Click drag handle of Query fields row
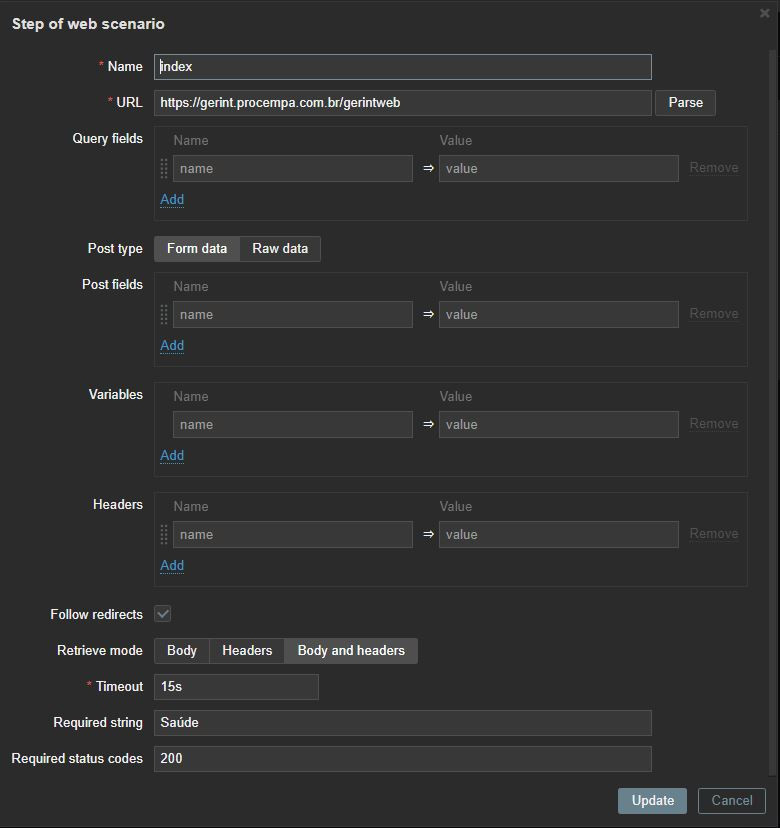Viewport: 780px width, 828px height. click(x=164, y=168)
